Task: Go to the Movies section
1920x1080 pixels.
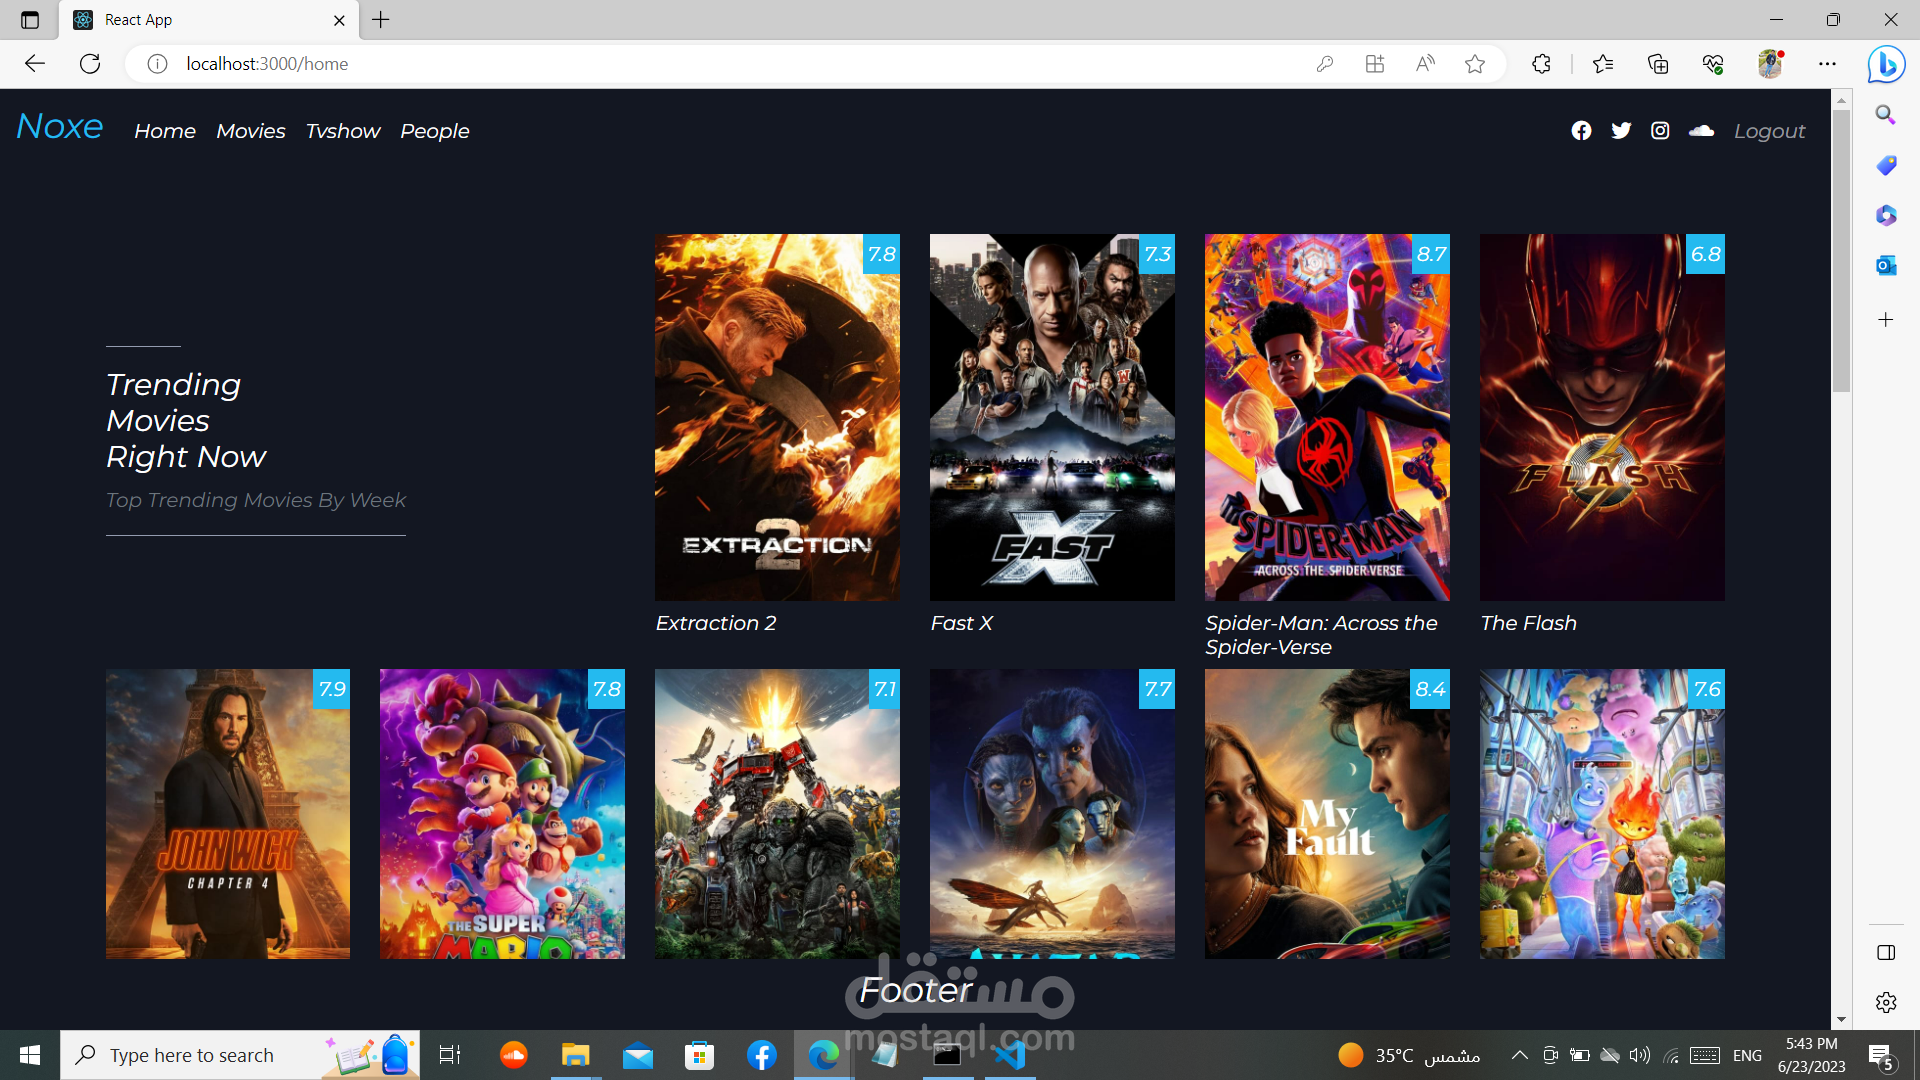Action: tap(250, 131)
